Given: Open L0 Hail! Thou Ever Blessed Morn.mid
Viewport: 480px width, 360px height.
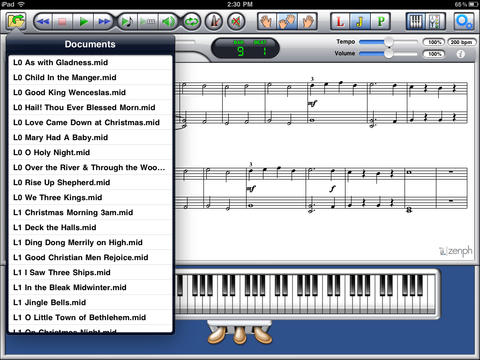Looking at the screenshot, I should (x=90, y=107).
